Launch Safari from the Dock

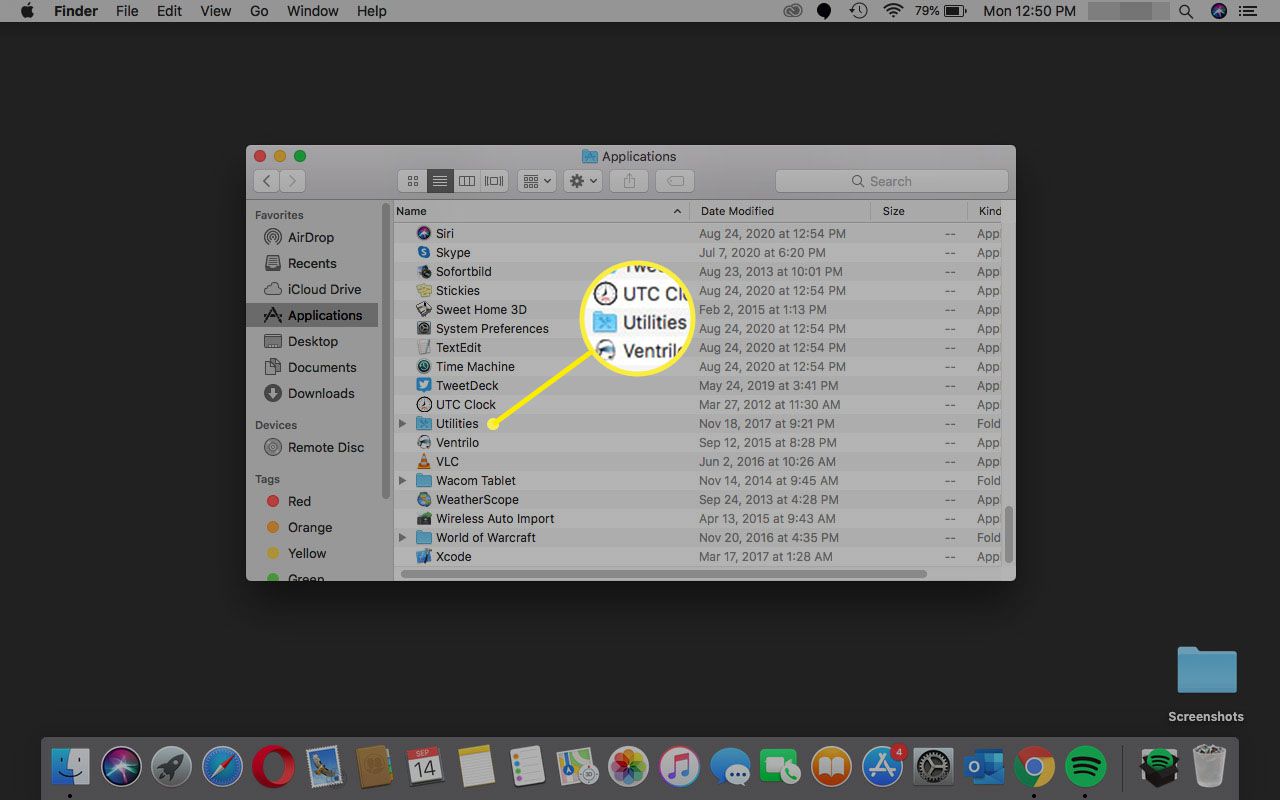point(222,767)
